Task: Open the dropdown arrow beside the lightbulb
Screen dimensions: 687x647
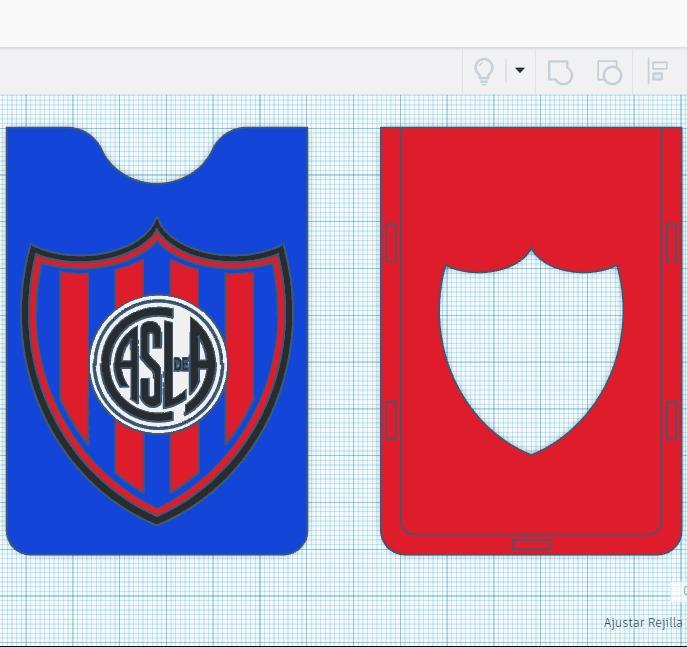Action: (x=520, y=70)
